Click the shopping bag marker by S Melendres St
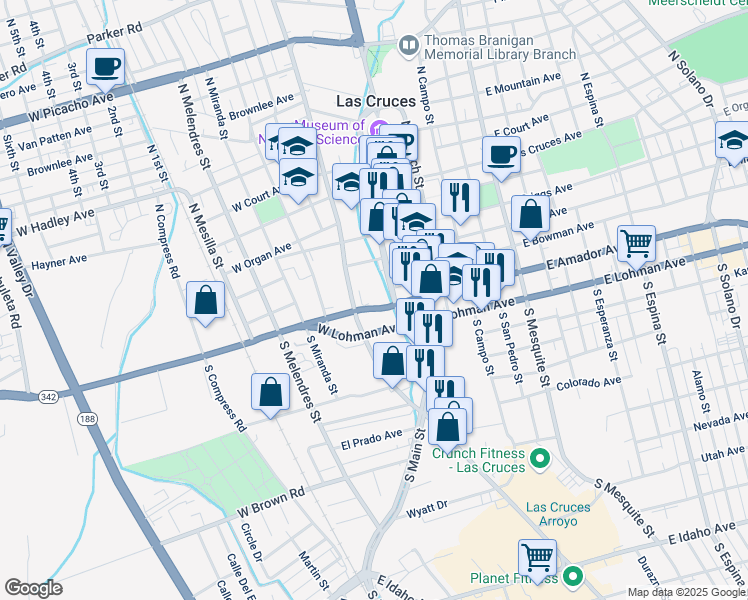The width and height of the screenshot is (748, 600). point(271,392)
